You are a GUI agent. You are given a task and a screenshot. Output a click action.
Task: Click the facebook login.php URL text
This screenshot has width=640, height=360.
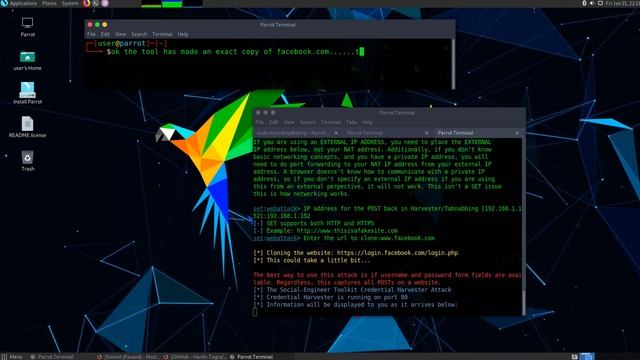[x=397, y=253]
